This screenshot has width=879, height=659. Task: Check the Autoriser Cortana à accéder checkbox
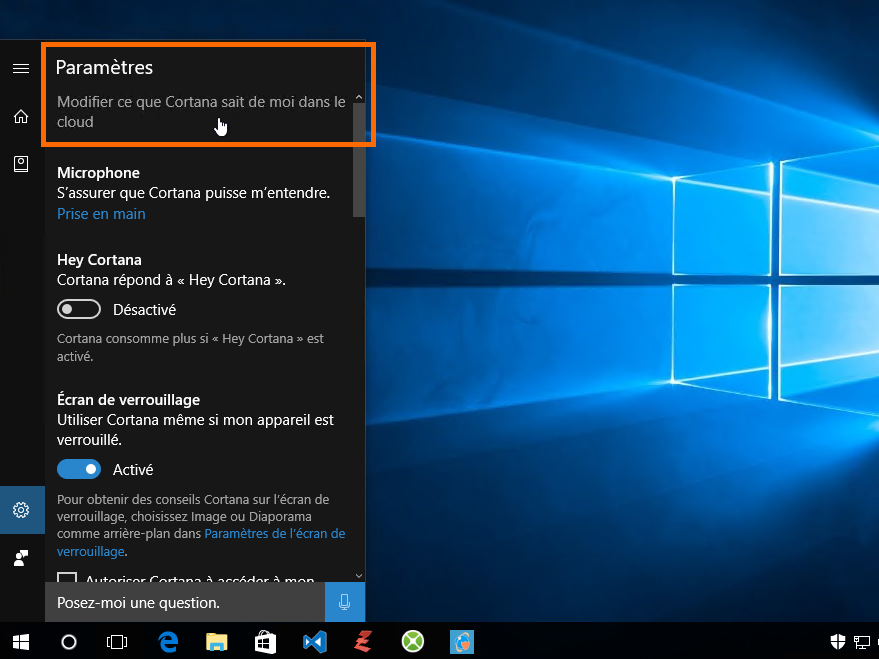click(67, 579)
